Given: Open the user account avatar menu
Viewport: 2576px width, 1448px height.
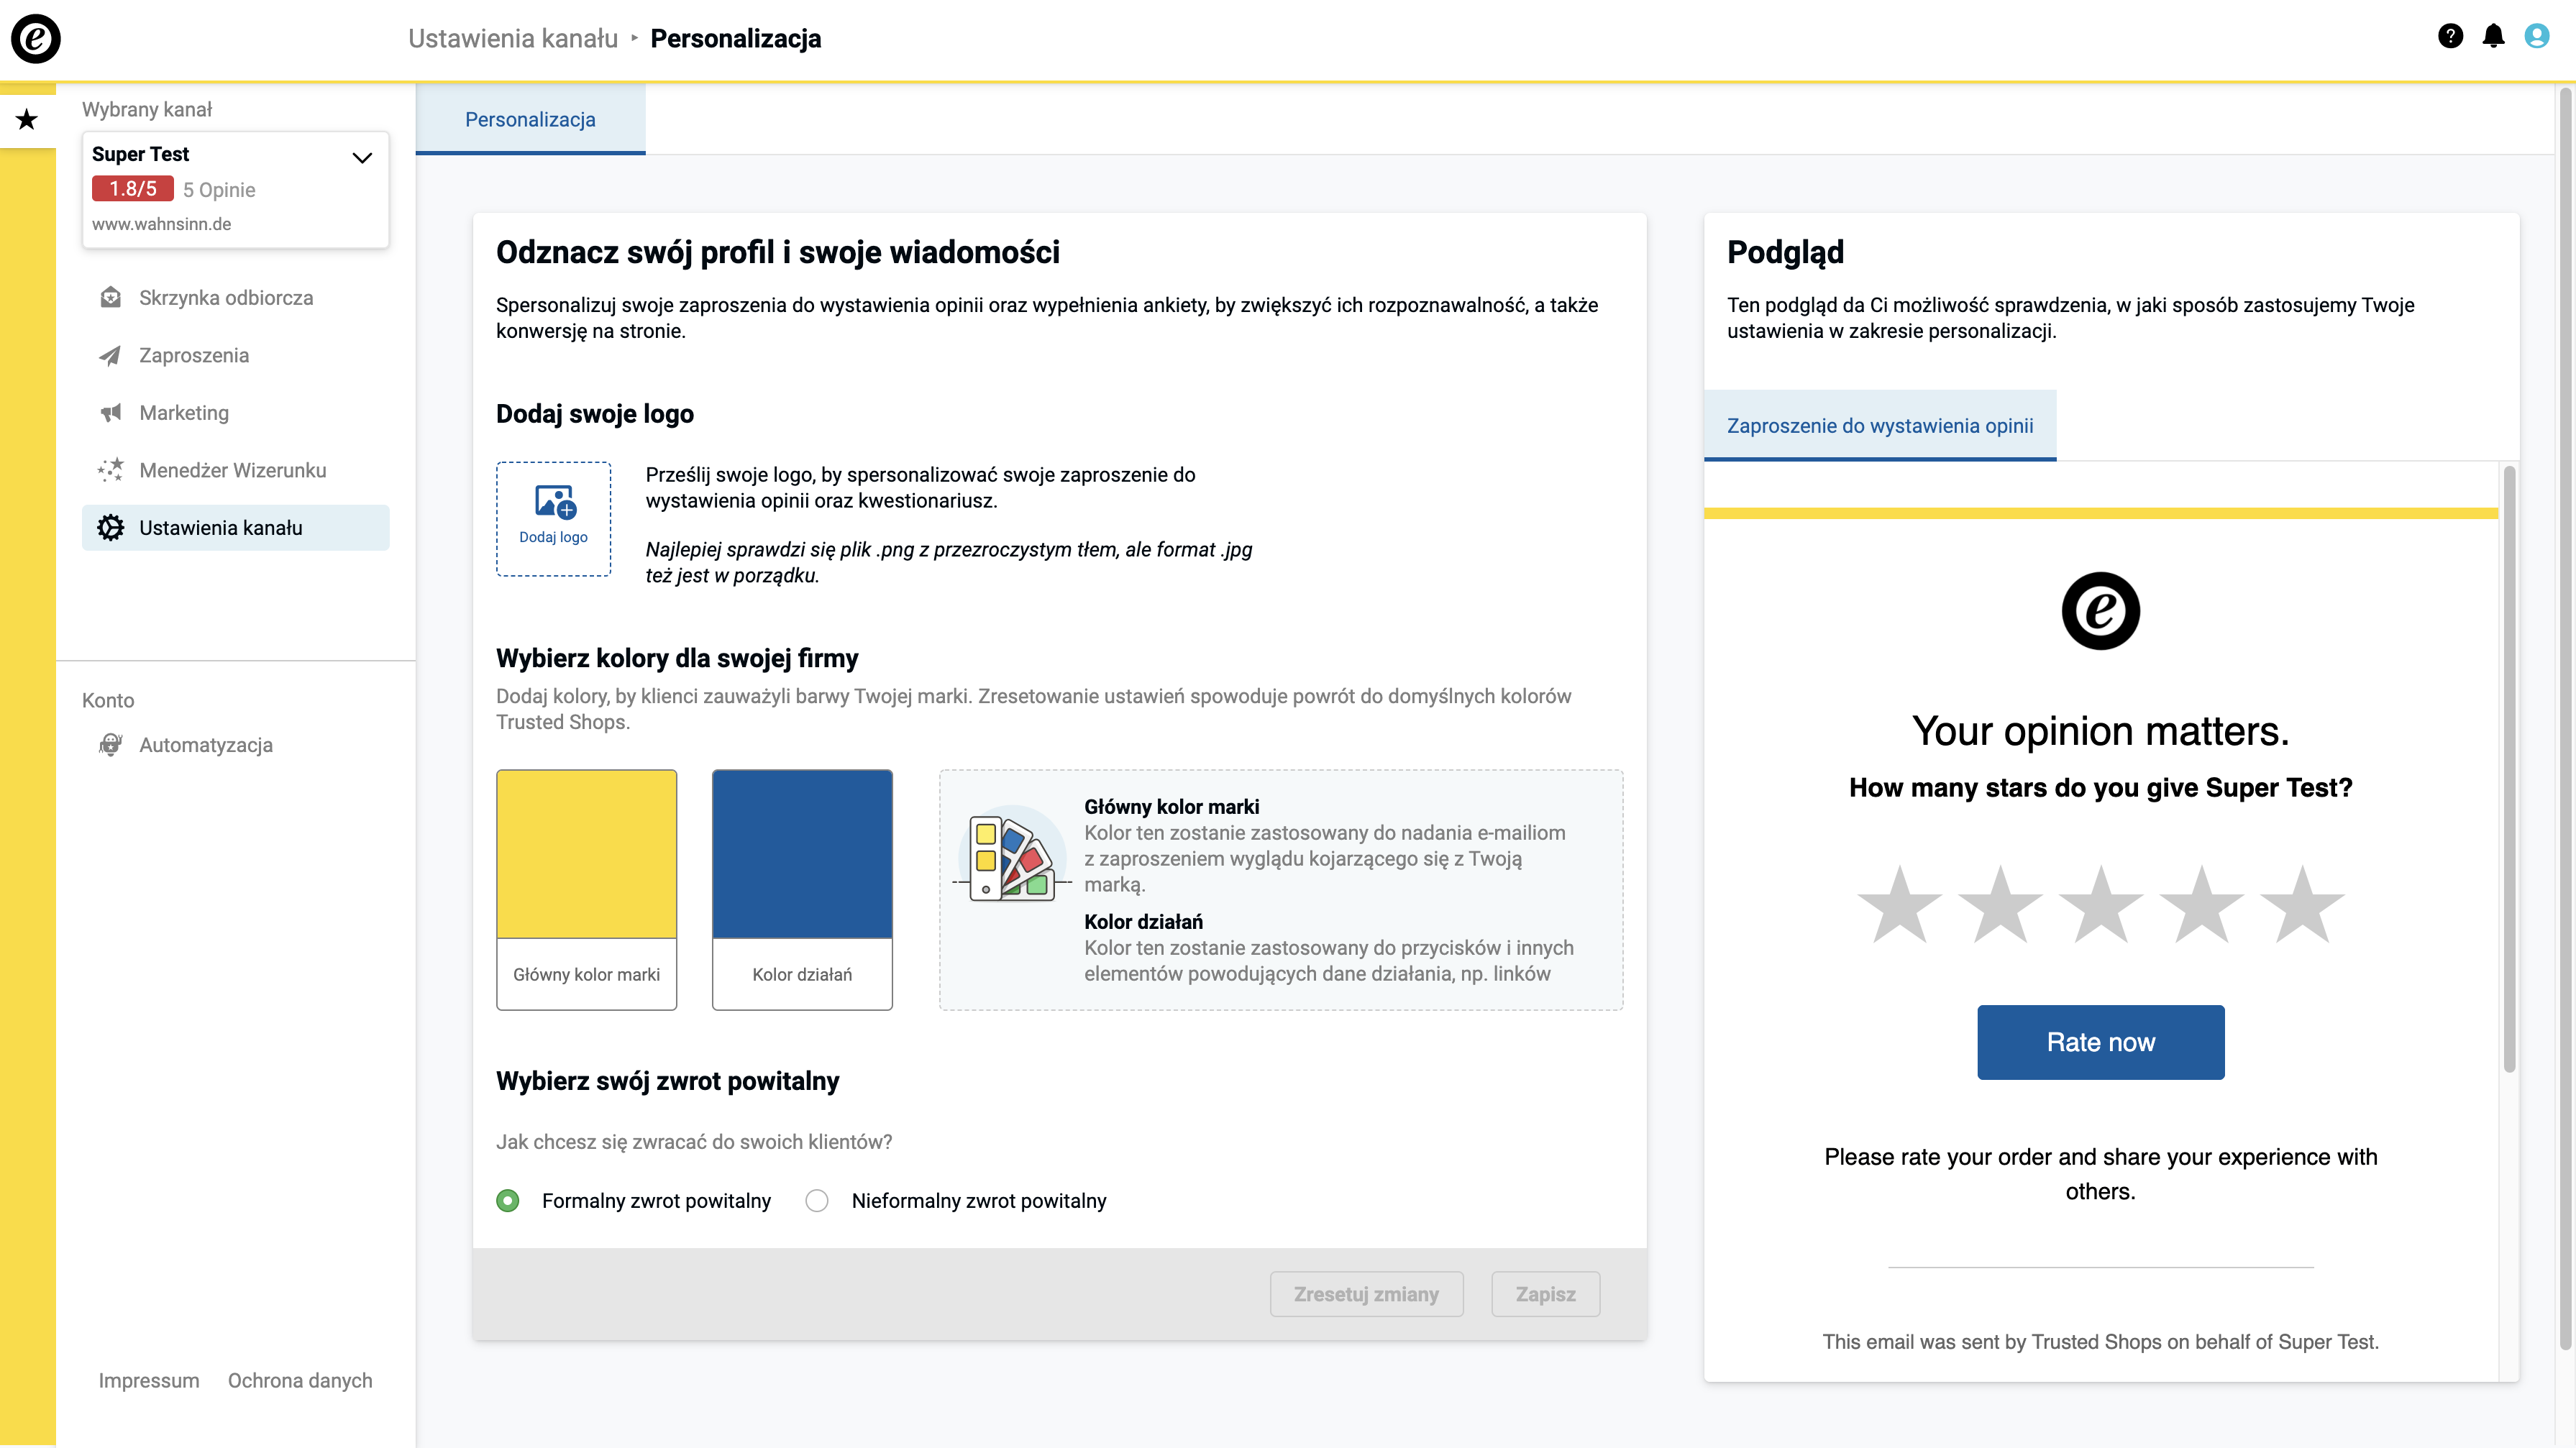Looking at the screenshot, I should 2537,37.
